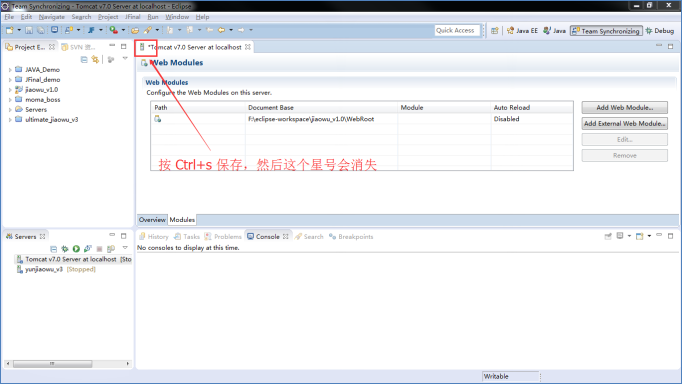This screenshot has height=384, width=683.
Task: Open the SVN repository tab
Action: coord(79,47)
